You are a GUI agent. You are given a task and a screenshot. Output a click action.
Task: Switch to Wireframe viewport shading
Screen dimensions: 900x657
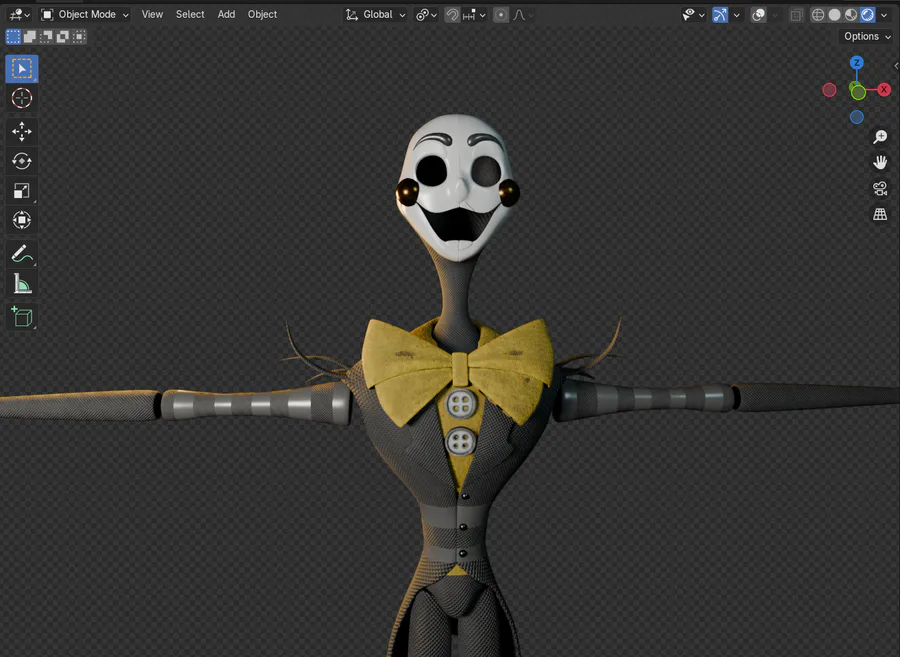[818, 15]
